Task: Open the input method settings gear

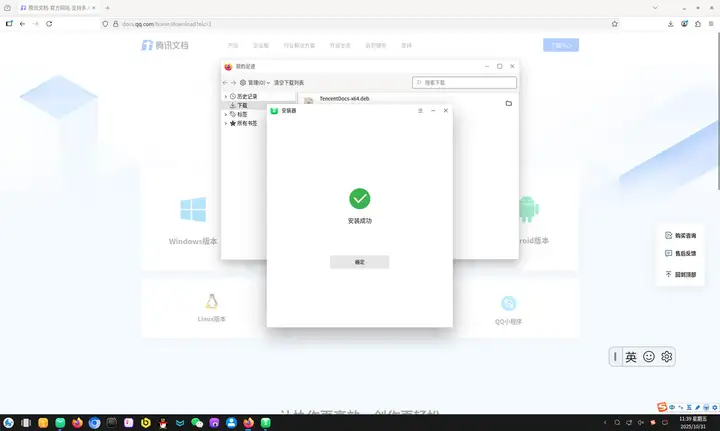Action: (667, 357)
